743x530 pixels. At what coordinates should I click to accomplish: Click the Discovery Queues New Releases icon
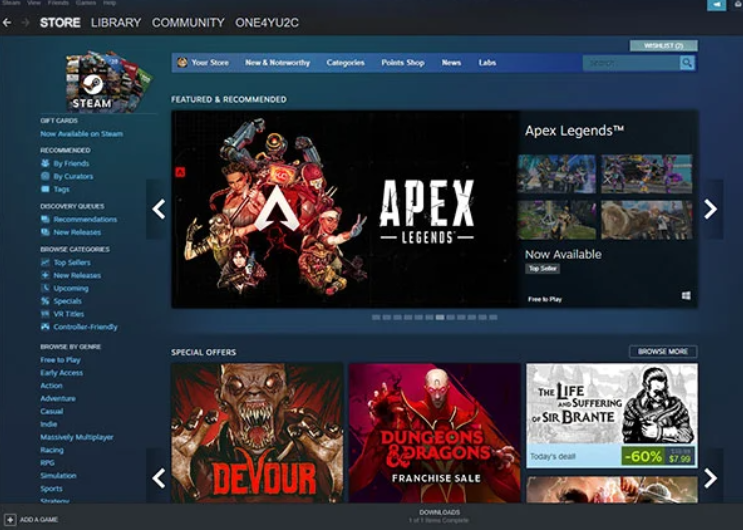[45, 232]
